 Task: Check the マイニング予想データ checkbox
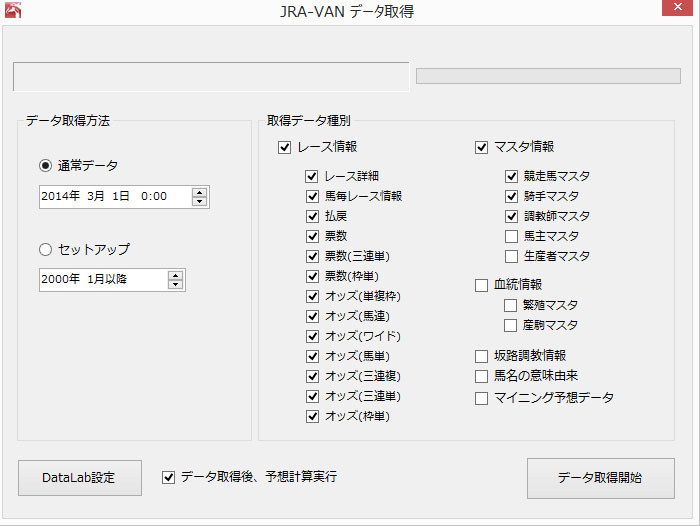481,398
